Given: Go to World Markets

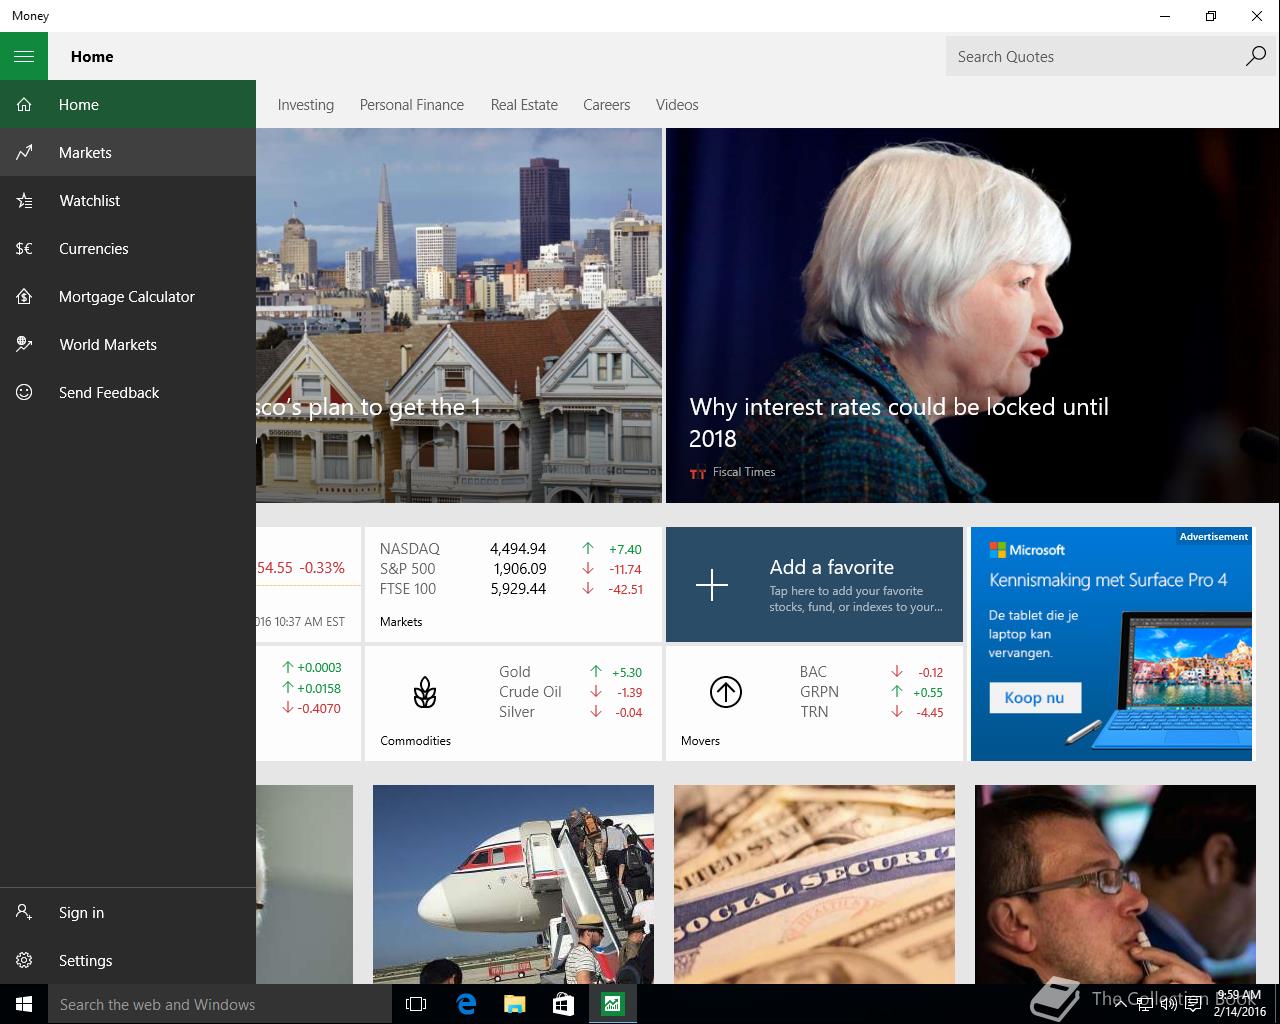Looking at the screenshot, I should pyautogui.click(x=128, y=344).
